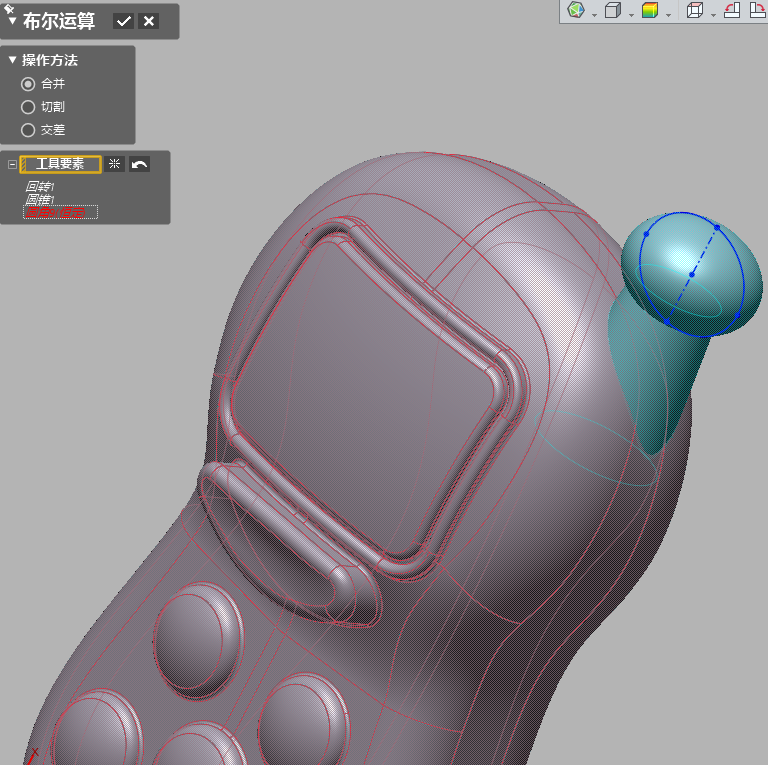
Task: Cancel Boolean operation with X button
Action: [x=149, y=21]
